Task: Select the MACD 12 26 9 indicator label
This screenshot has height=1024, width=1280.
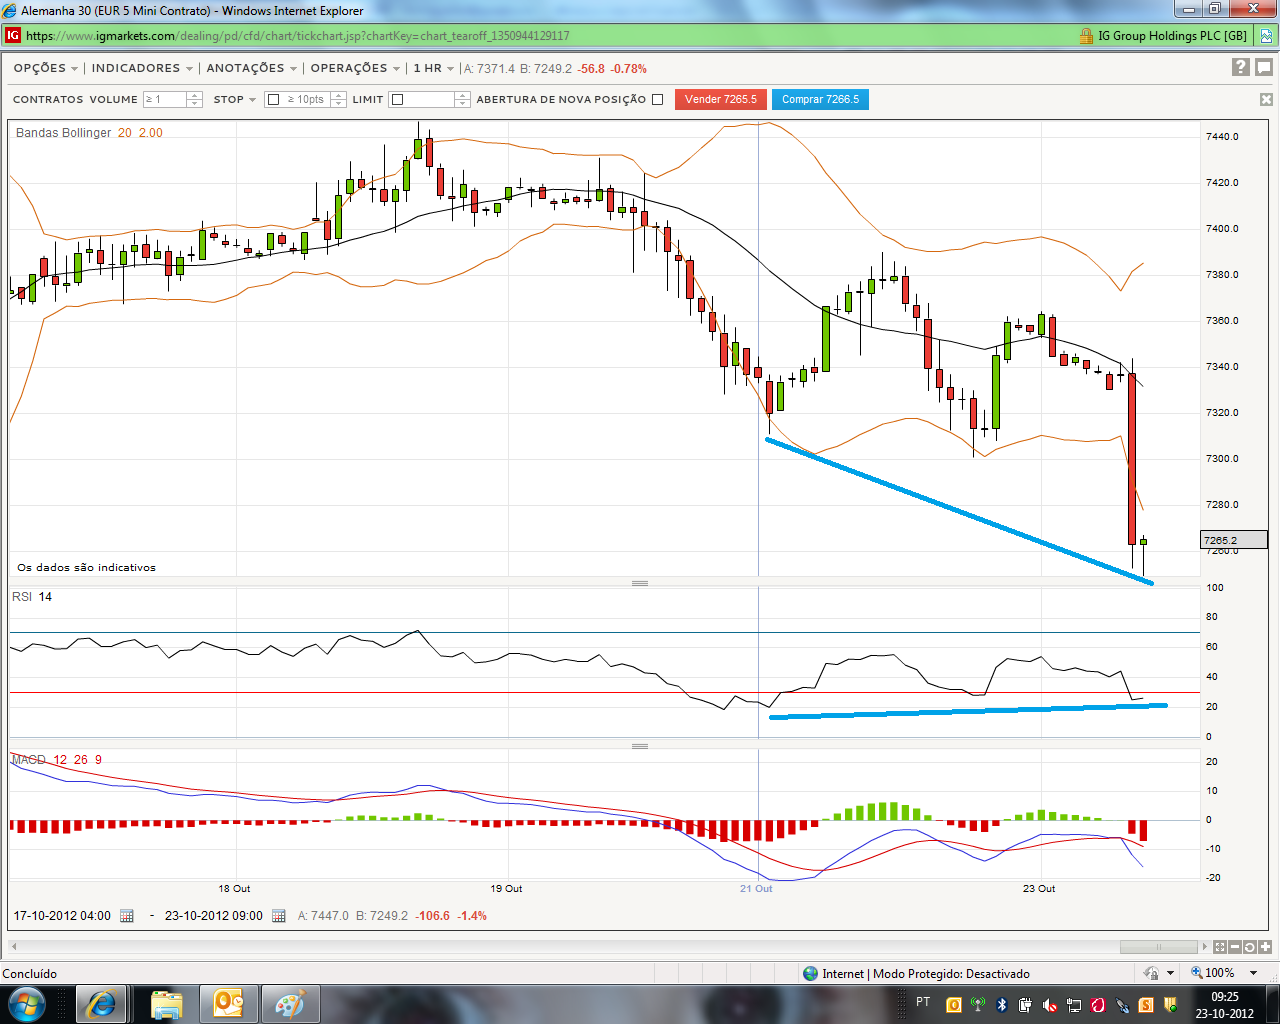Action: (x=57, y=760)
